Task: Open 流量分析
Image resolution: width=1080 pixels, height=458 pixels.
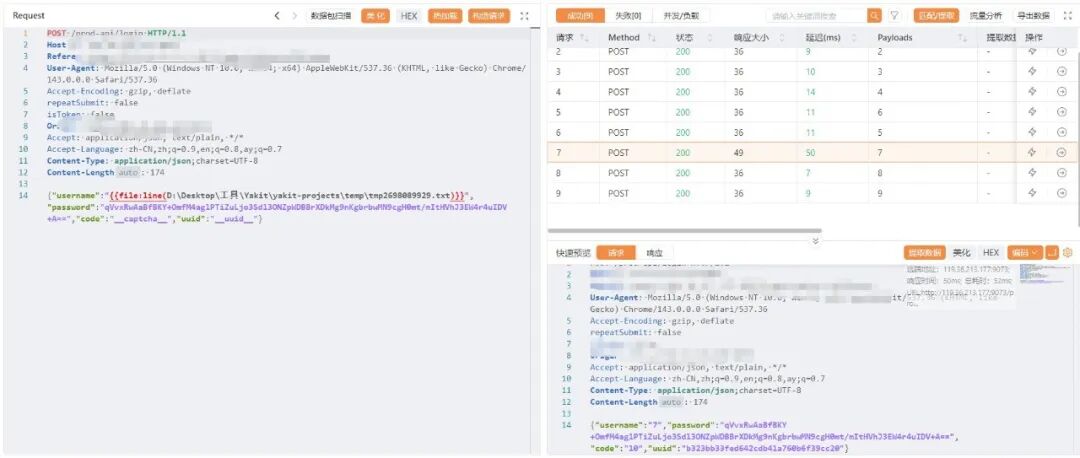Action: (x=986, y=15)
